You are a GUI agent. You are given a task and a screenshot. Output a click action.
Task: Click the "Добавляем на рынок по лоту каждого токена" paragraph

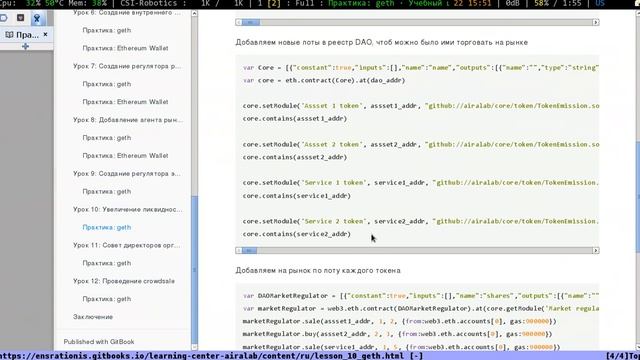tap(318, 271)
